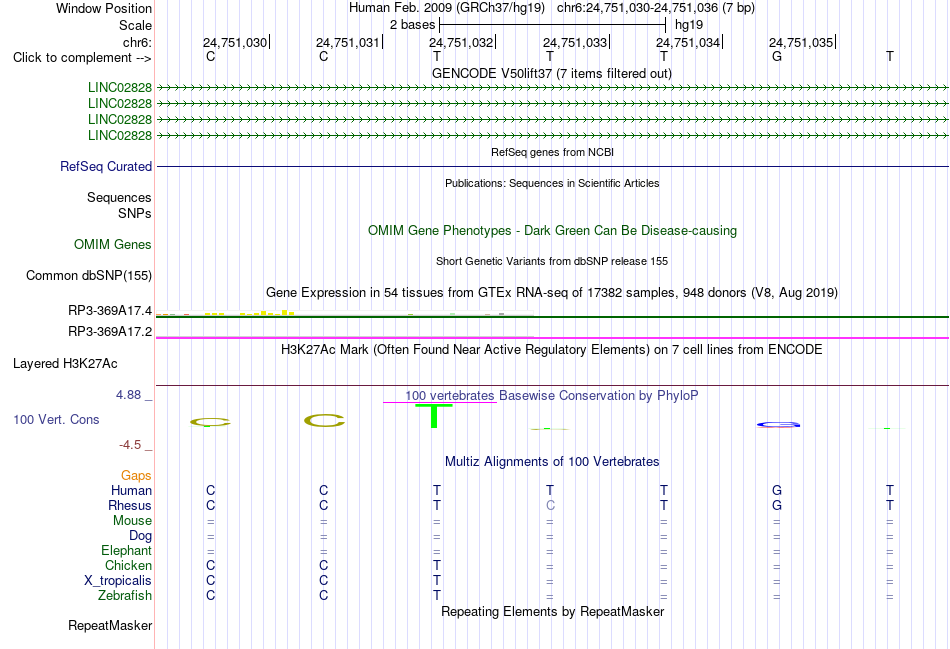Viewport: 950px width, 649px height.
Task: Click the tall green T in conservation logo
Action: click(434, 416)
